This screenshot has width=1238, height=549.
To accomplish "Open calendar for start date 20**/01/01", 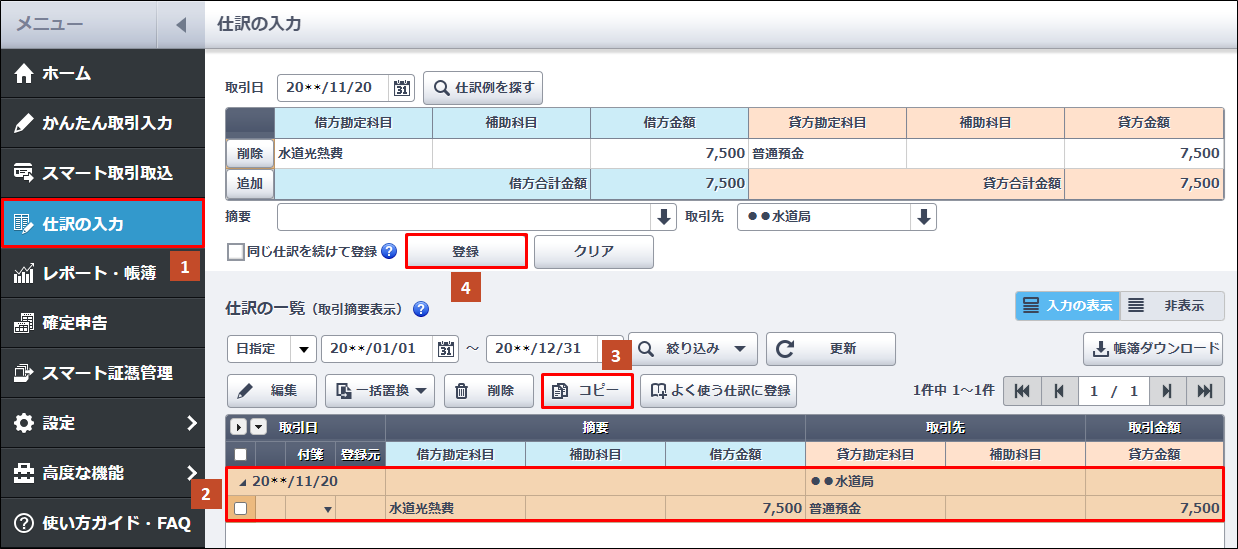I will pos(446,349).
